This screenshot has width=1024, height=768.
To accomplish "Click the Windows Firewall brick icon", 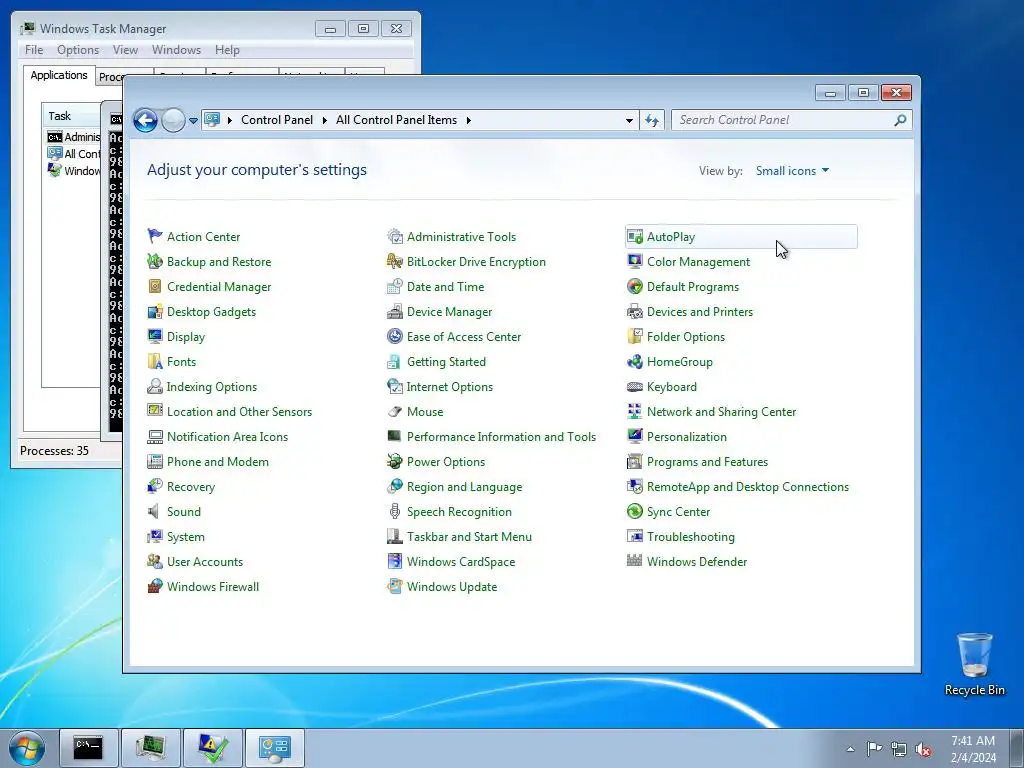I will (x=155, y=586).
